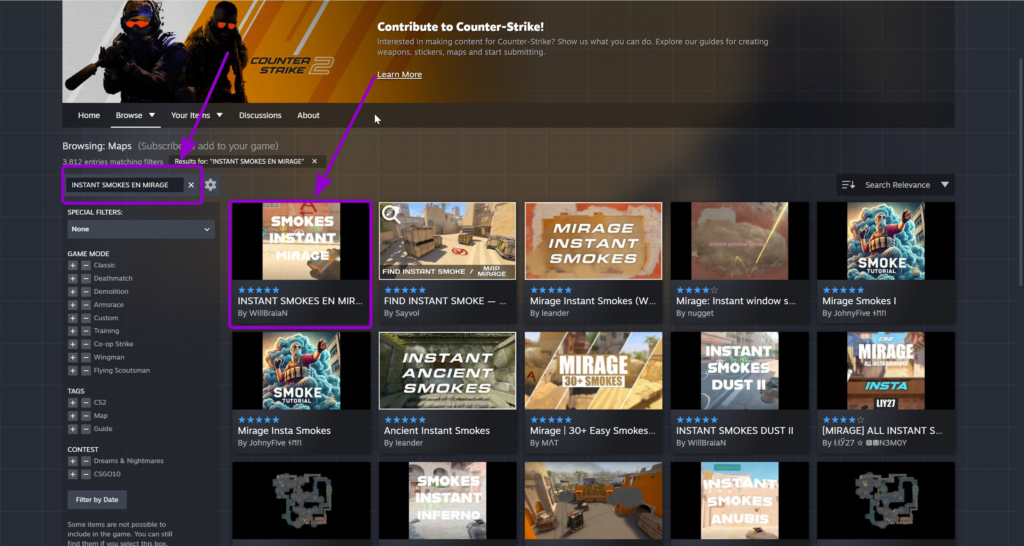
Task: Open the About tab
Action: [308, 115]
